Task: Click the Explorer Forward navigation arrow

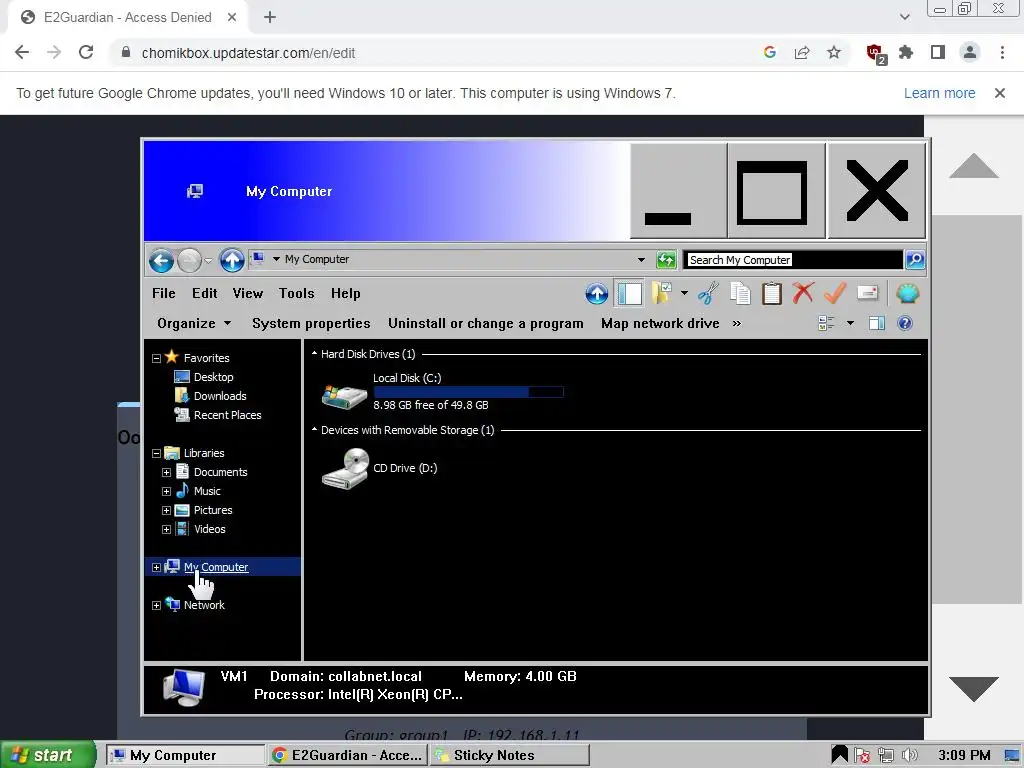Action: coord(189,261)
